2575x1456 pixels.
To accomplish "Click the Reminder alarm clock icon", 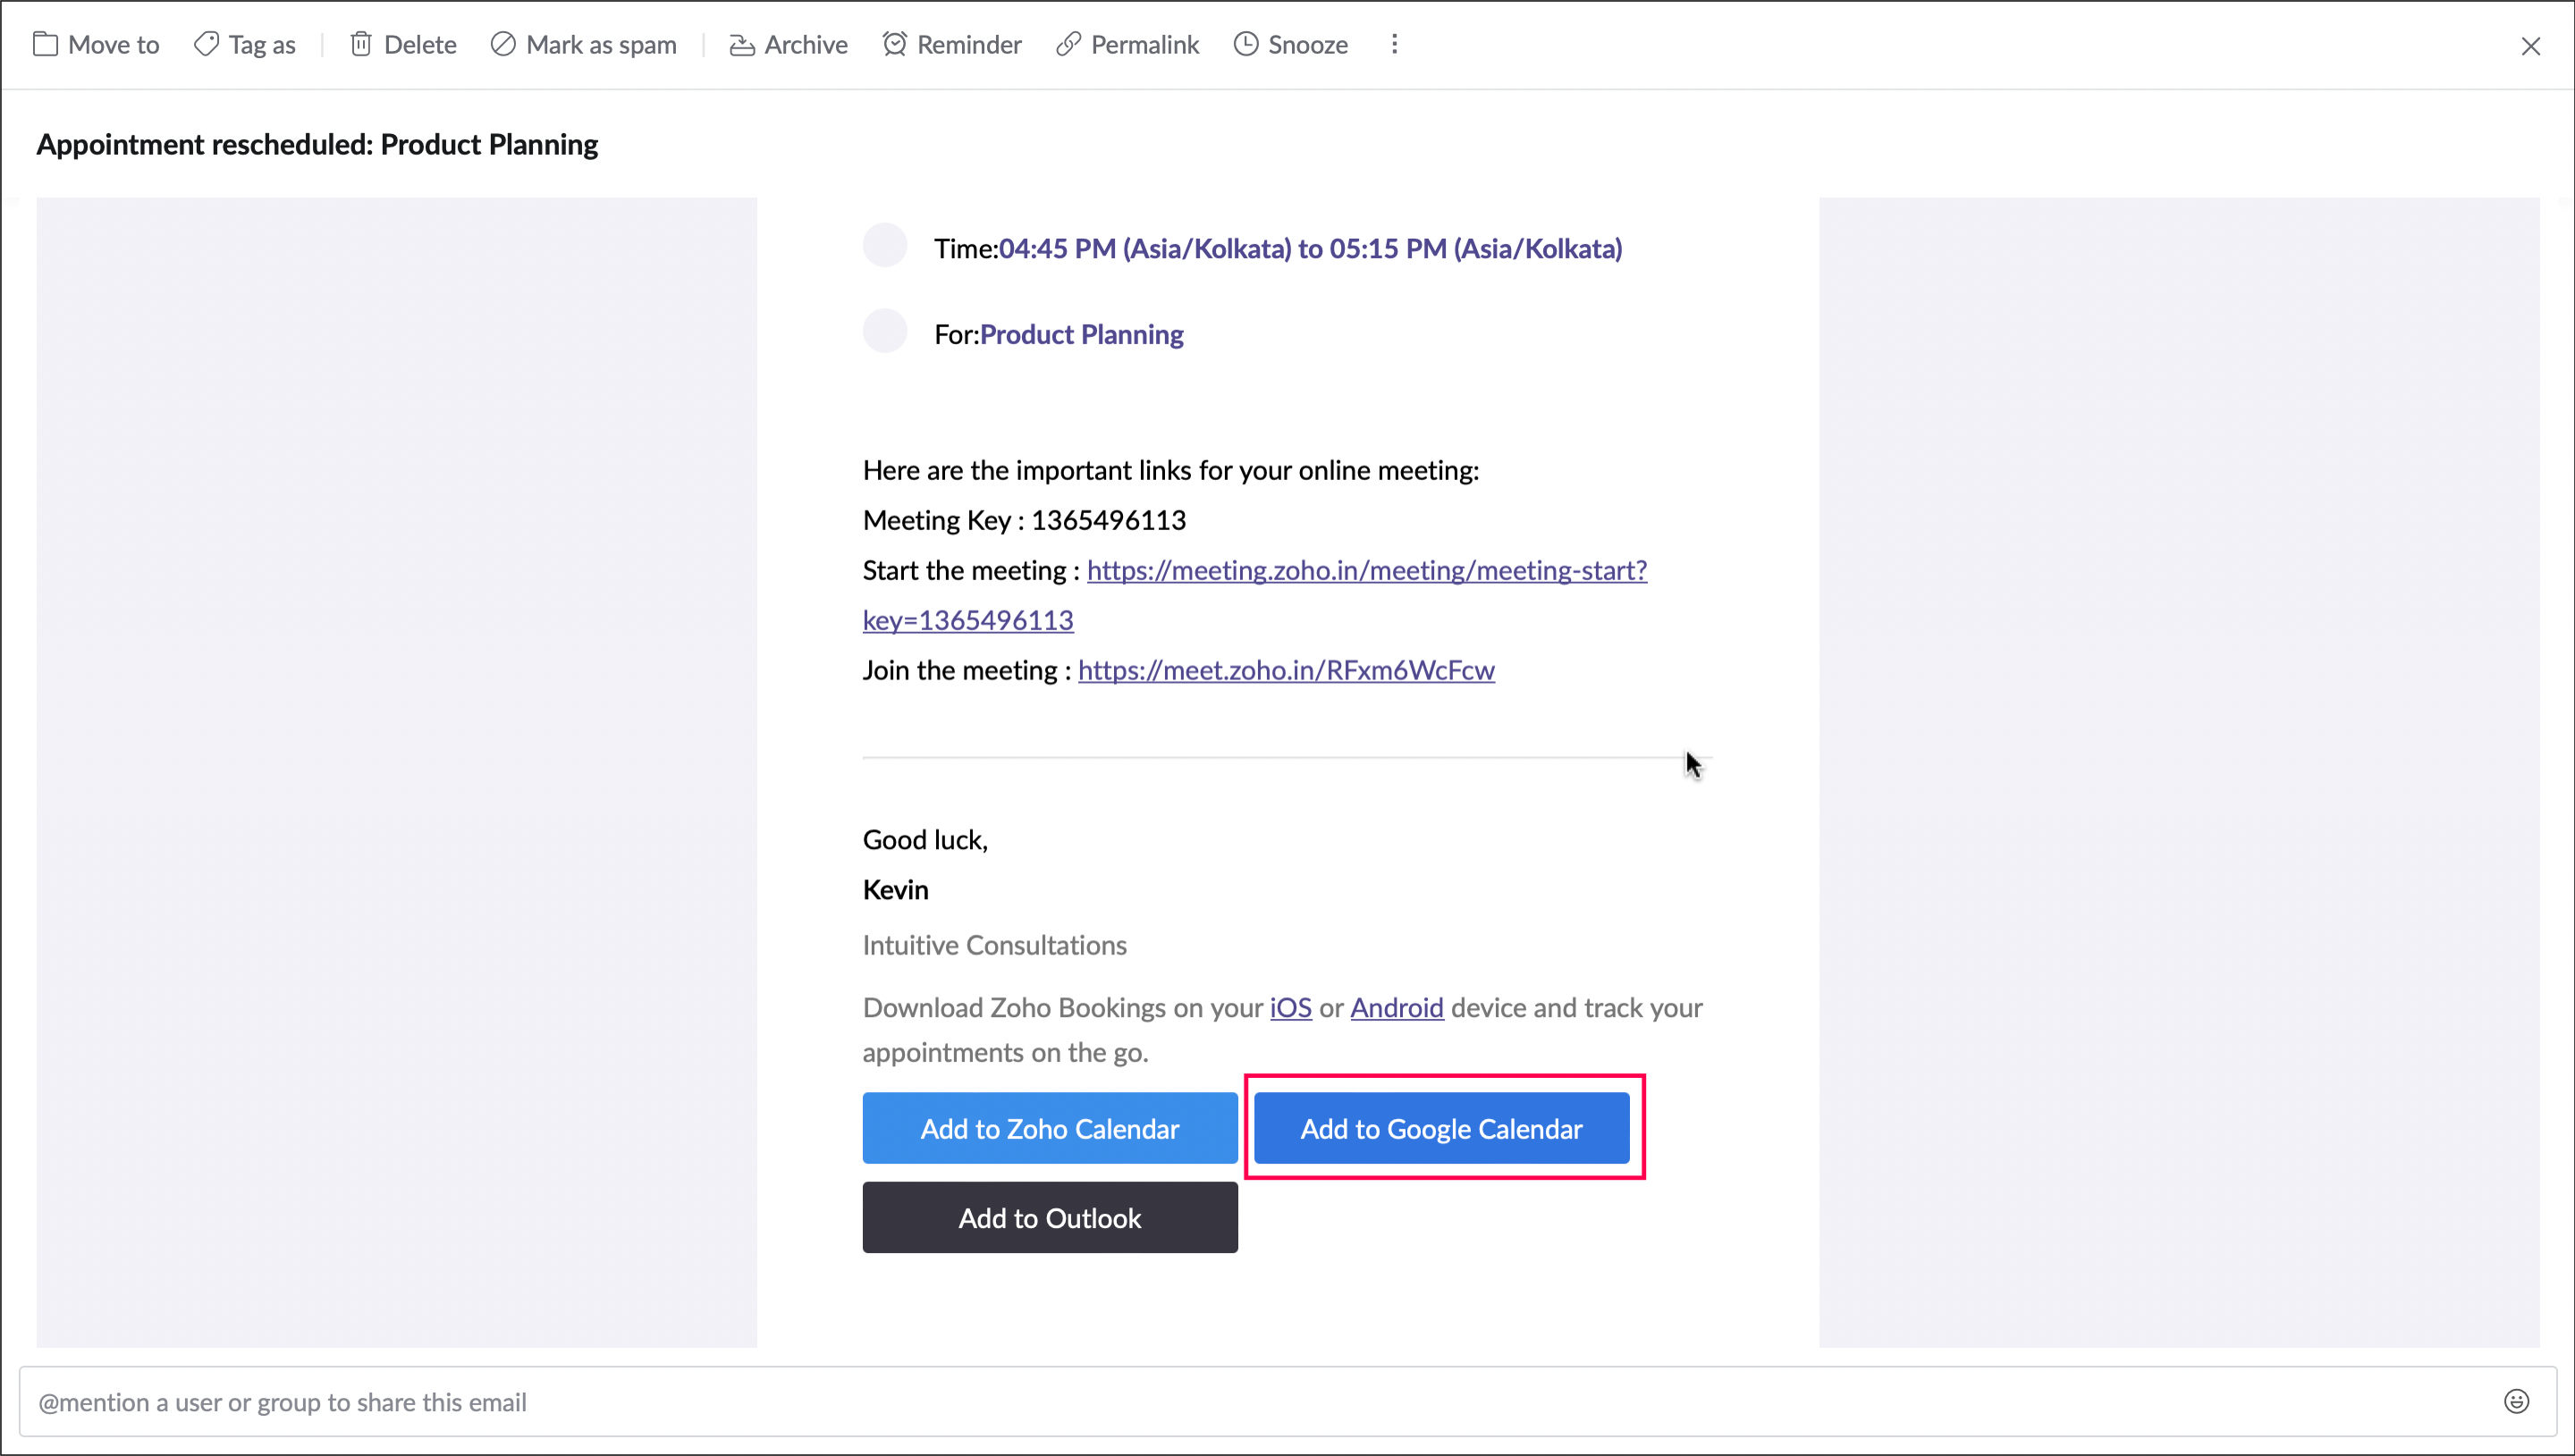I will pos(894,45).
